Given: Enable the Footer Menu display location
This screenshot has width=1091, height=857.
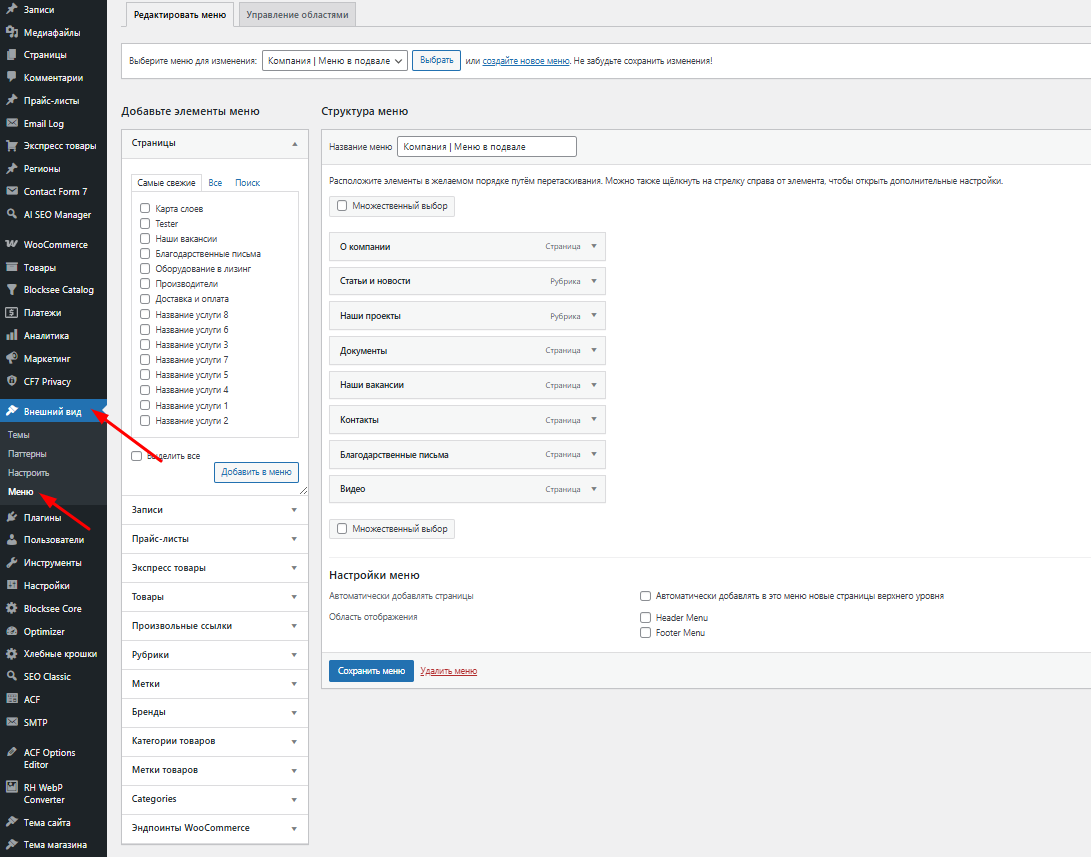Looking at the screenshot, I should 646,633.
